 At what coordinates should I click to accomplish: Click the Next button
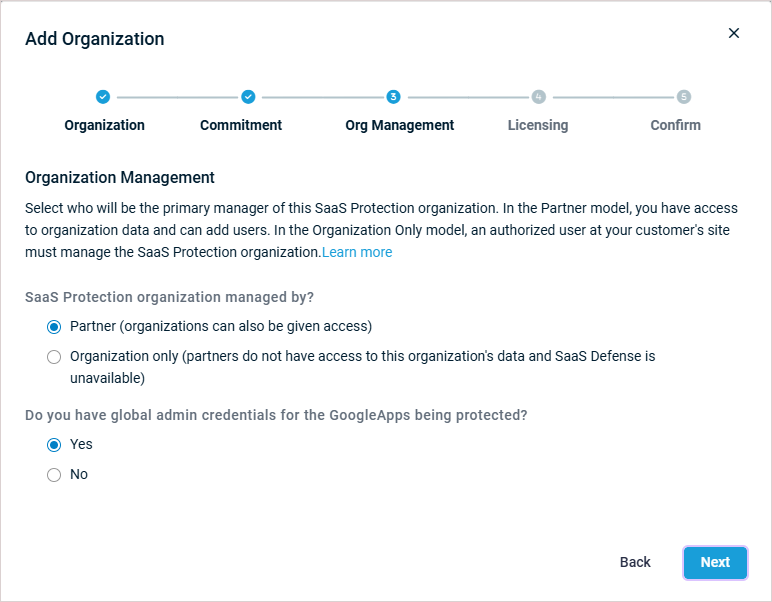pos(715,562)
